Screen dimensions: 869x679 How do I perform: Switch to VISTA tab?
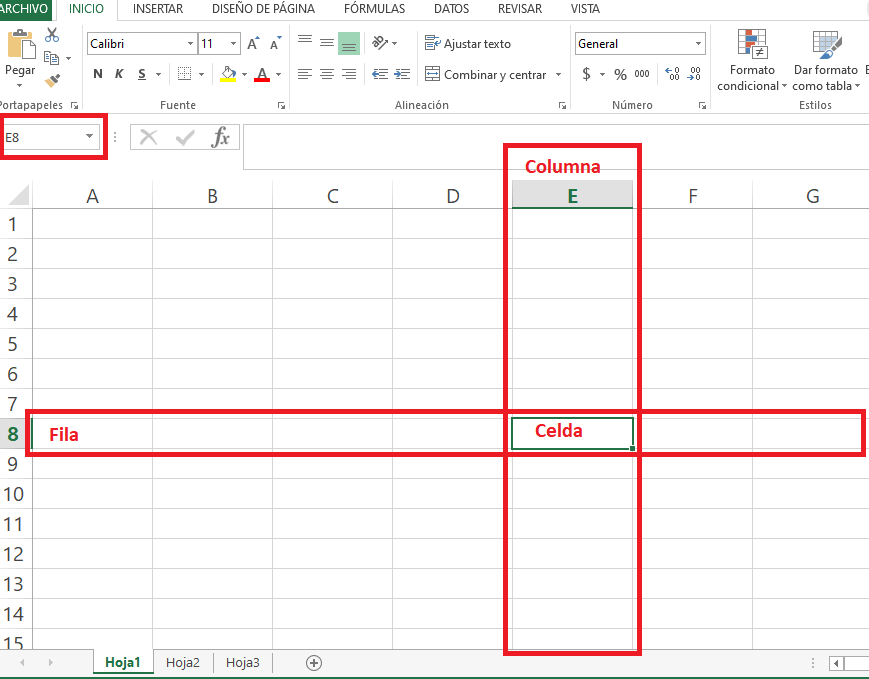click(x=585, y=9)
